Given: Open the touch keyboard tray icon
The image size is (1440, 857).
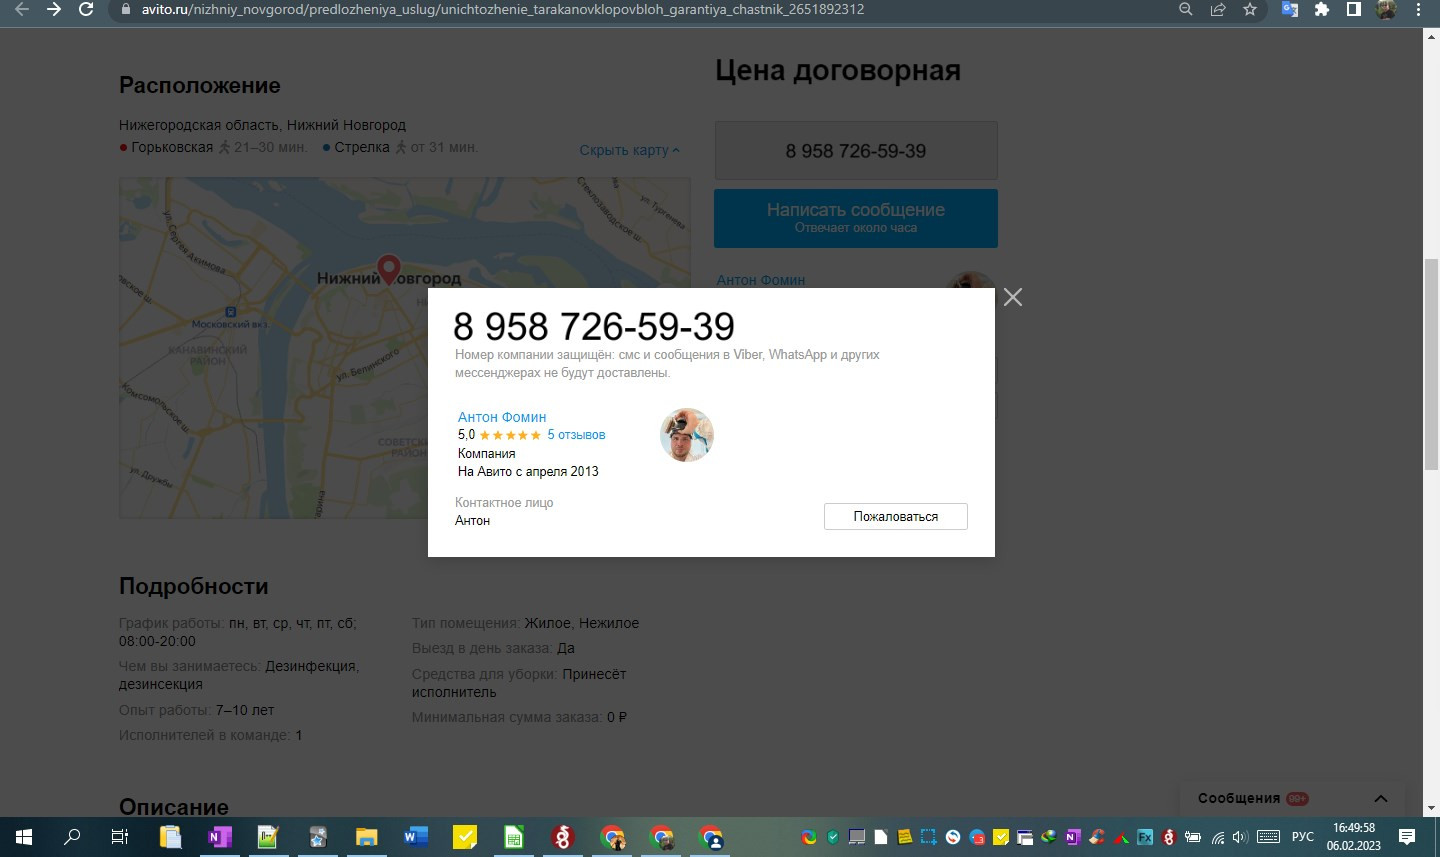Looking at the screenshot, I should tap(1268, 837).
